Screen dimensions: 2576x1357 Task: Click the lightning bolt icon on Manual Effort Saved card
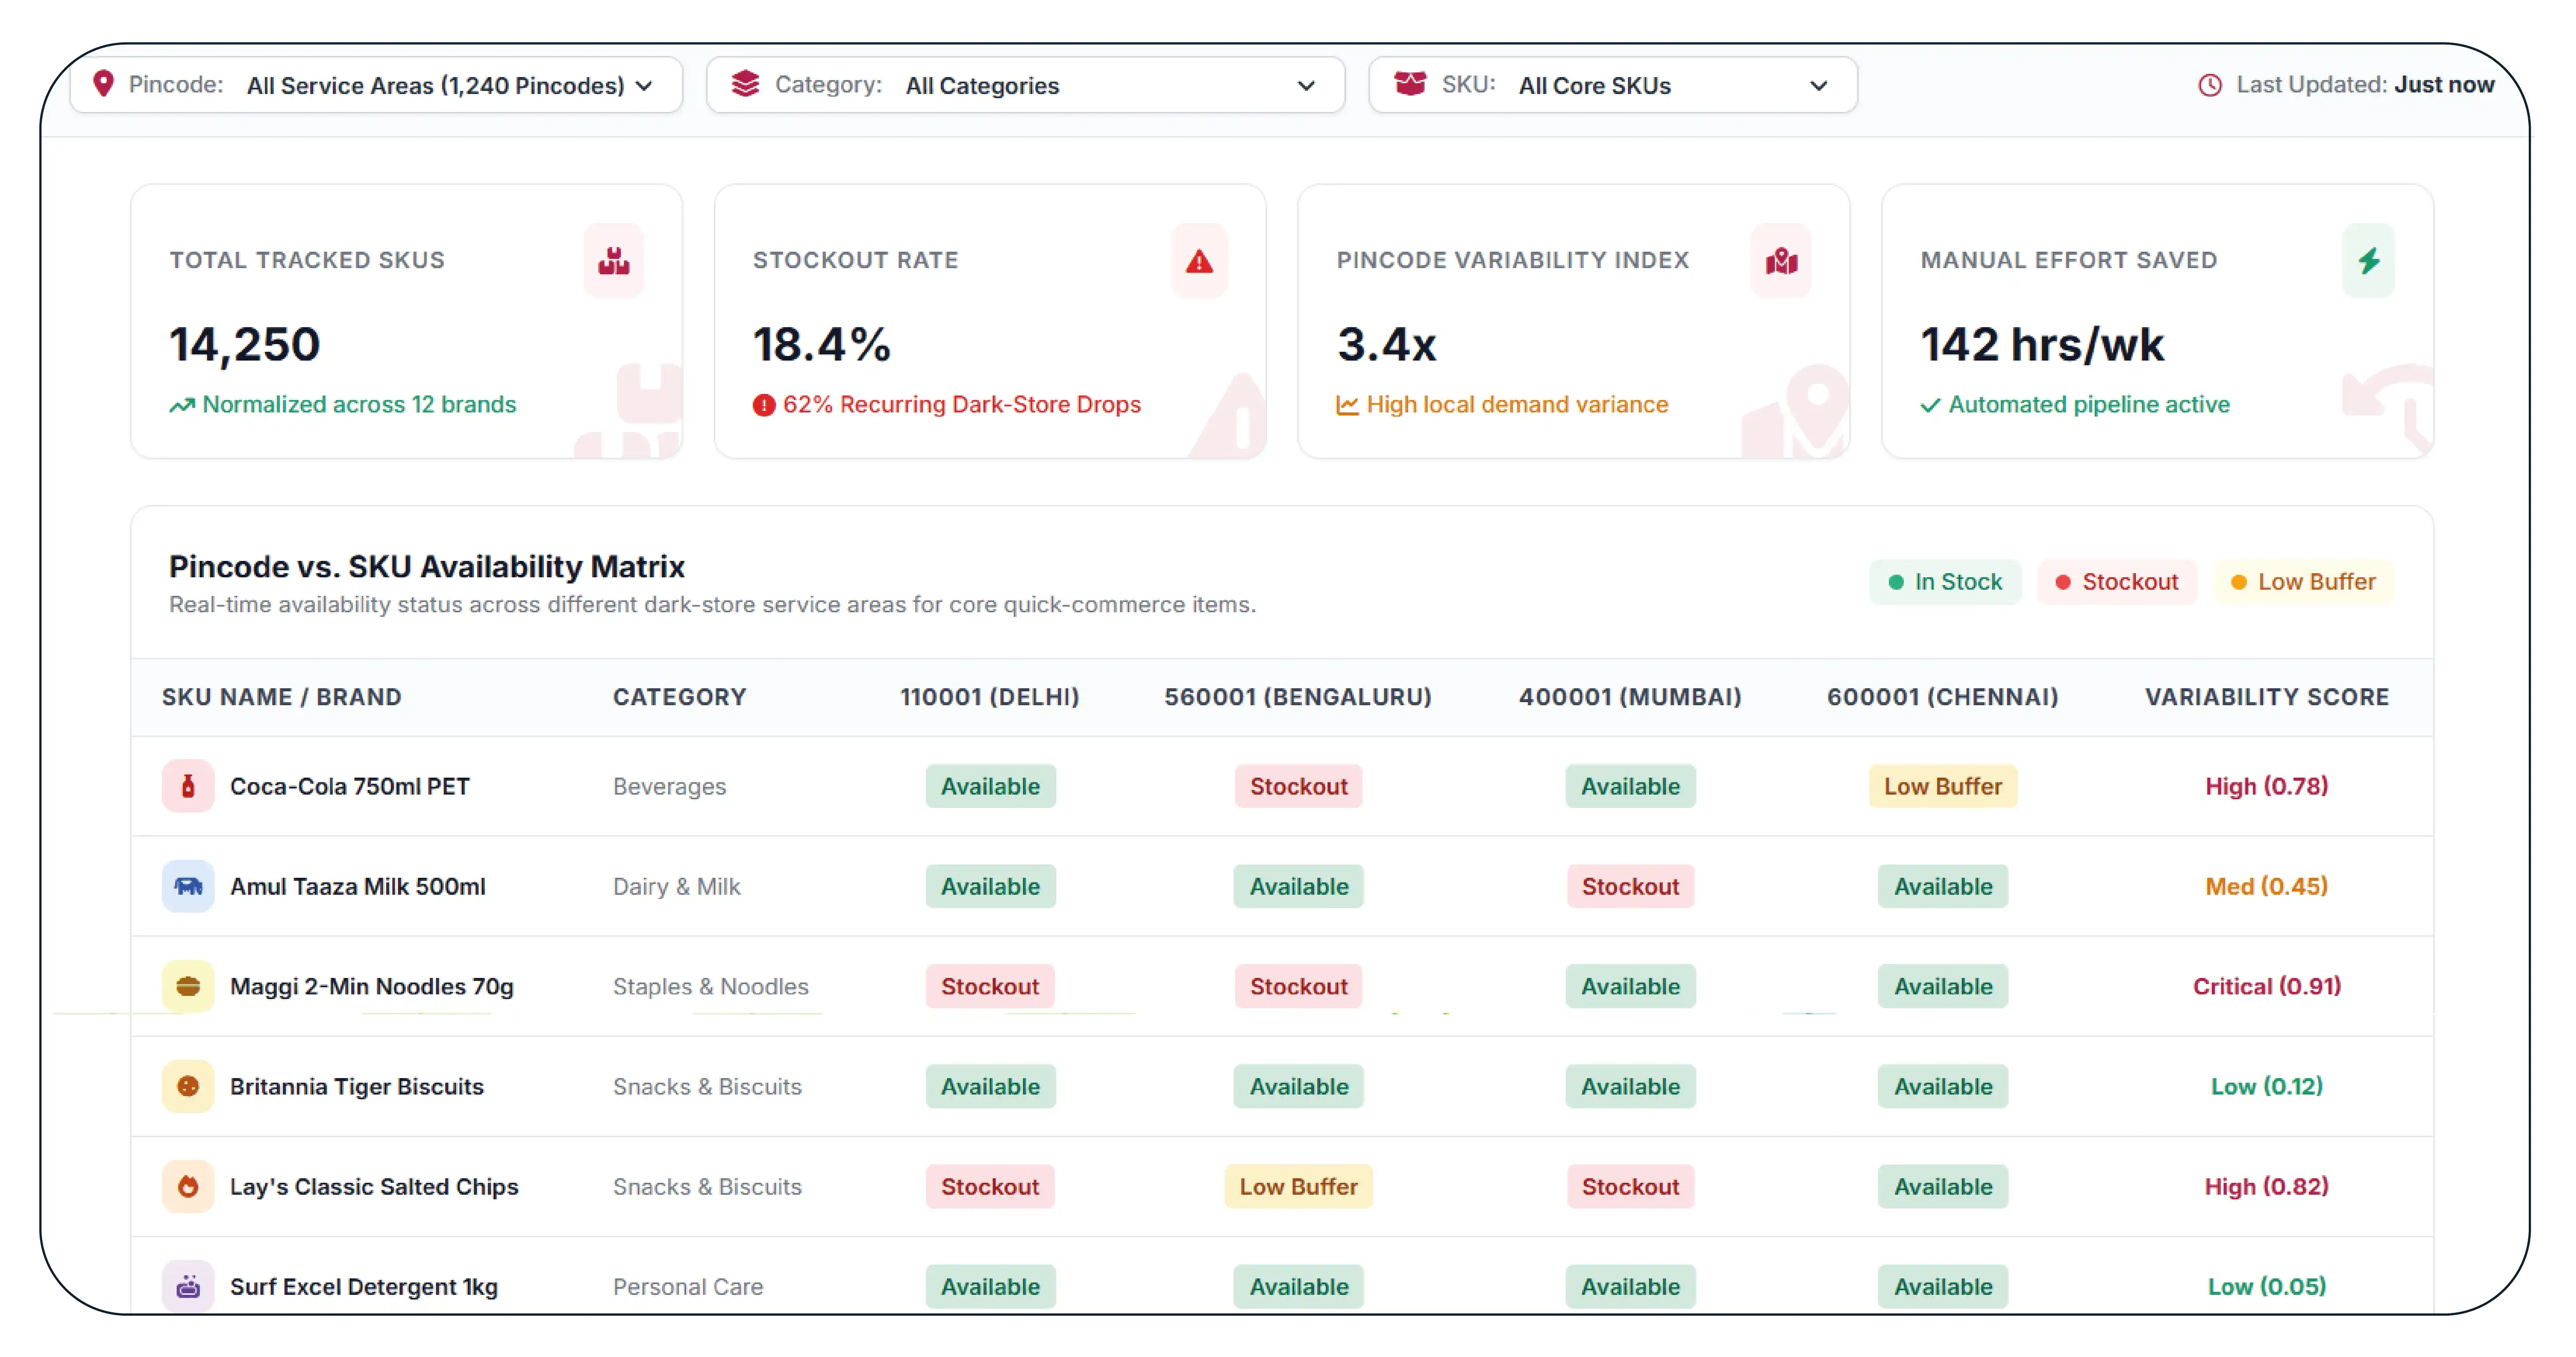(x=2368, y=261)
